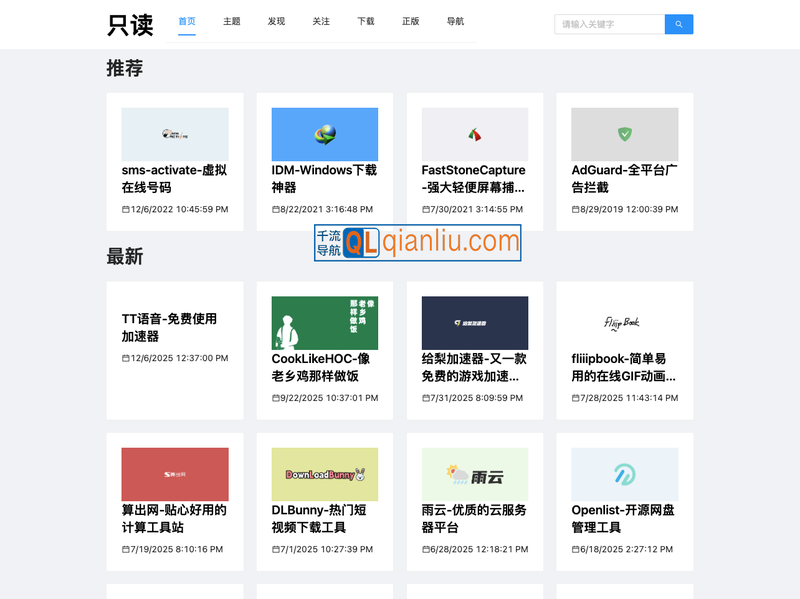The image size is (800, 599).
Task: Open the 发现 page from the navbar
Action: click(x=275, y=21)
